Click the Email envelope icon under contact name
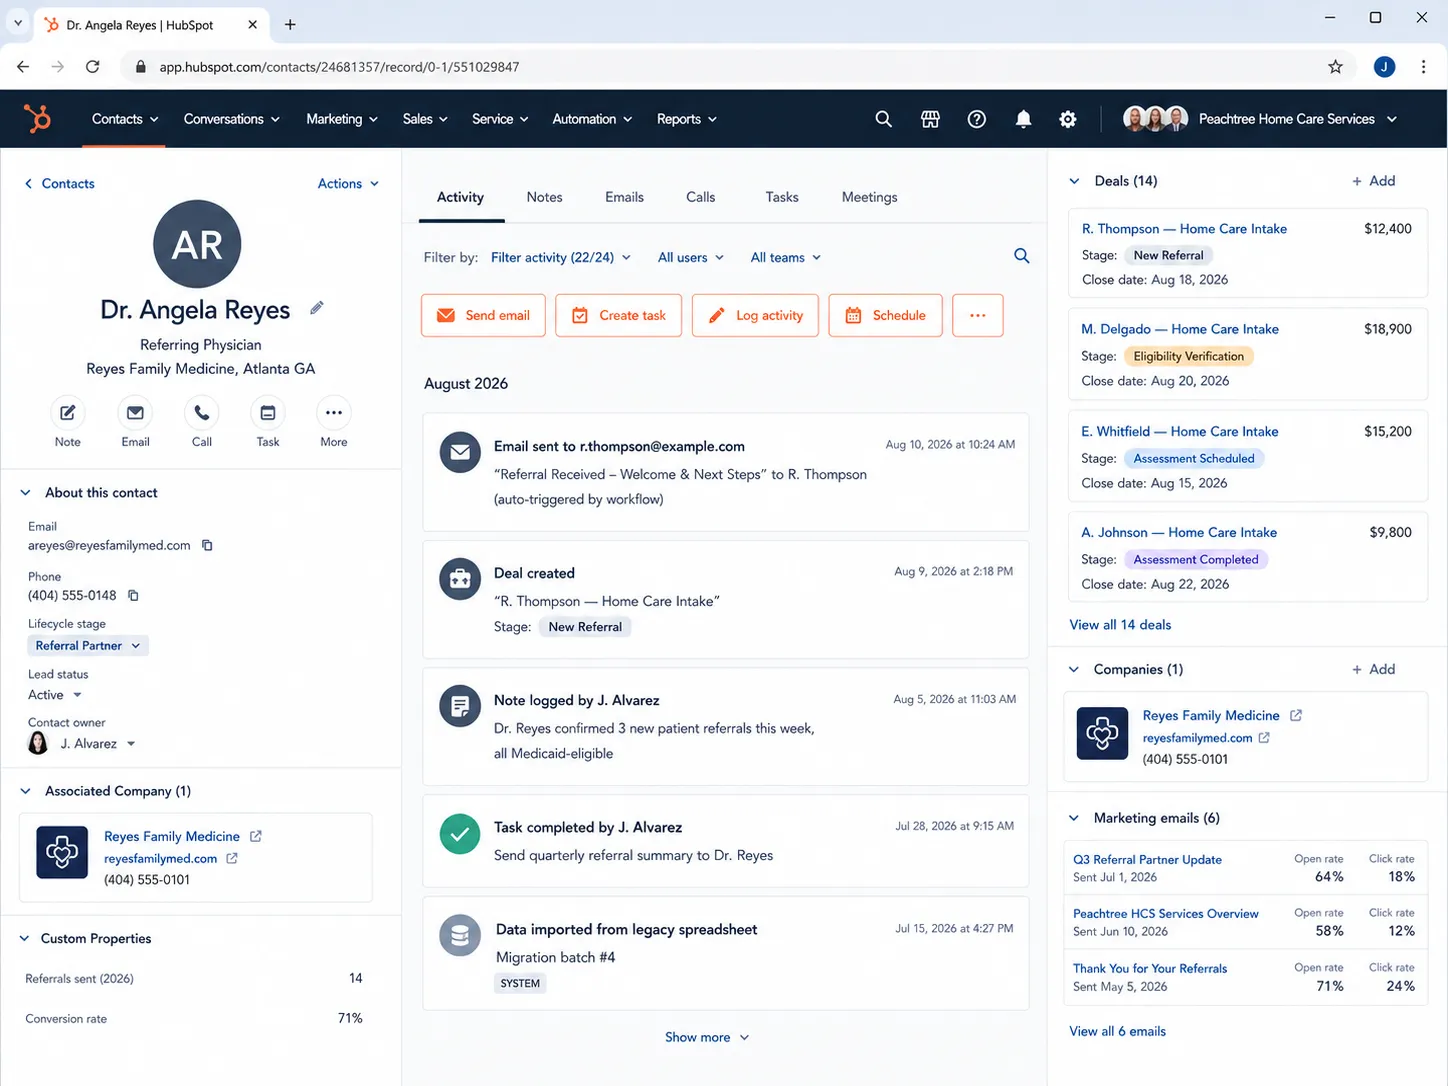Viewport: 1448px width, 1086px height. 135,413
